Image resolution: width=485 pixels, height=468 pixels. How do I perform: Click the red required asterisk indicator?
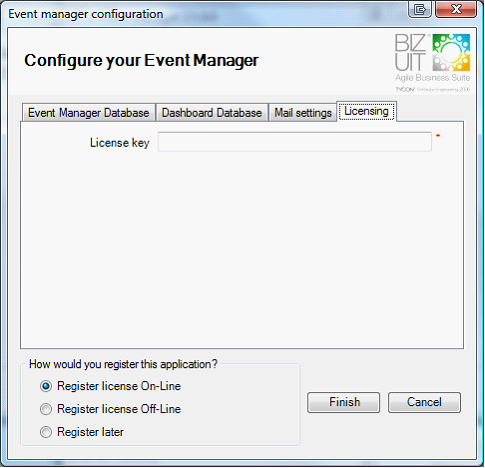(438, 136)
